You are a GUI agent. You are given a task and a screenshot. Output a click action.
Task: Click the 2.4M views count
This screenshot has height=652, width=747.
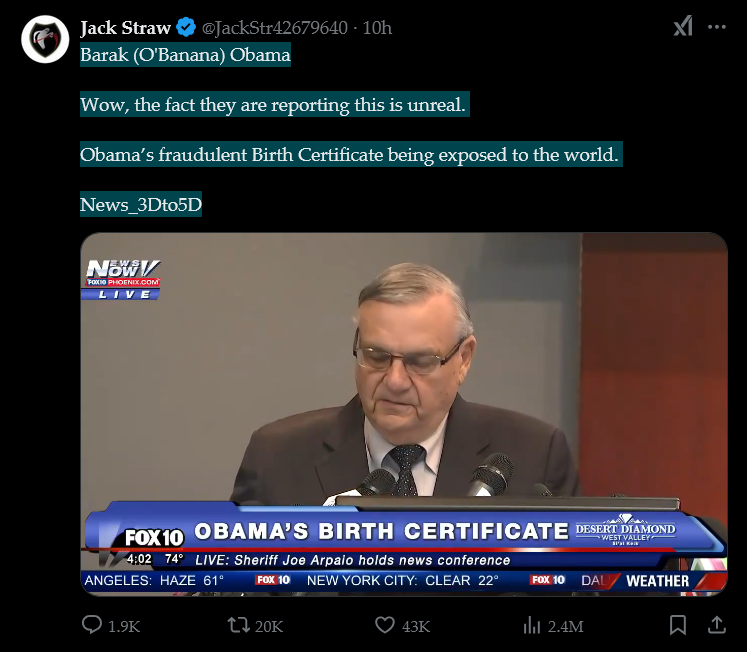[566, 626]
